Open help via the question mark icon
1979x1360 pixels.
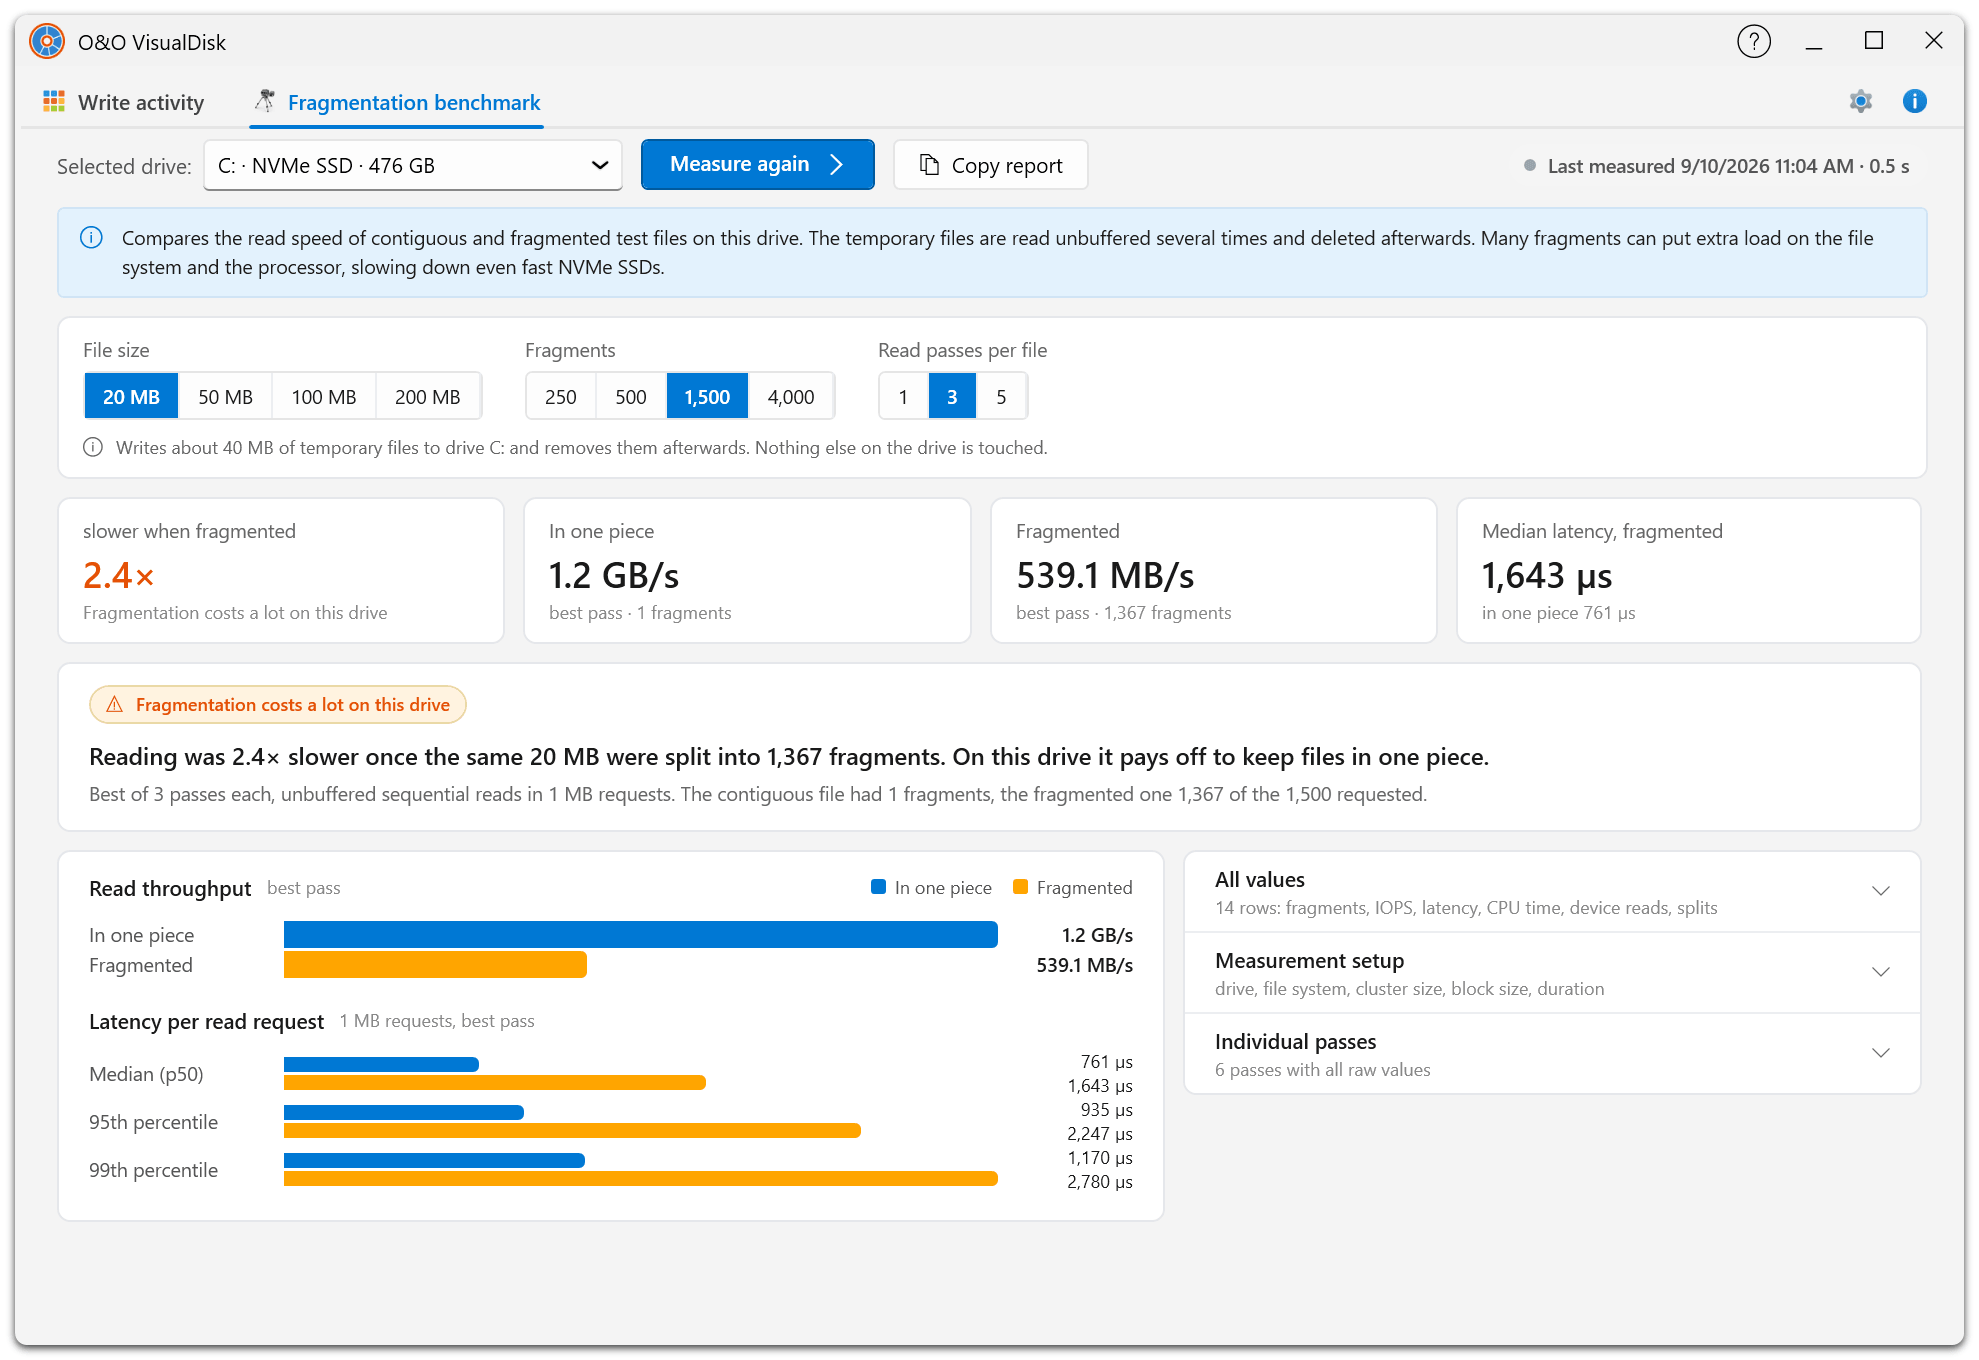coord(1753,41)
